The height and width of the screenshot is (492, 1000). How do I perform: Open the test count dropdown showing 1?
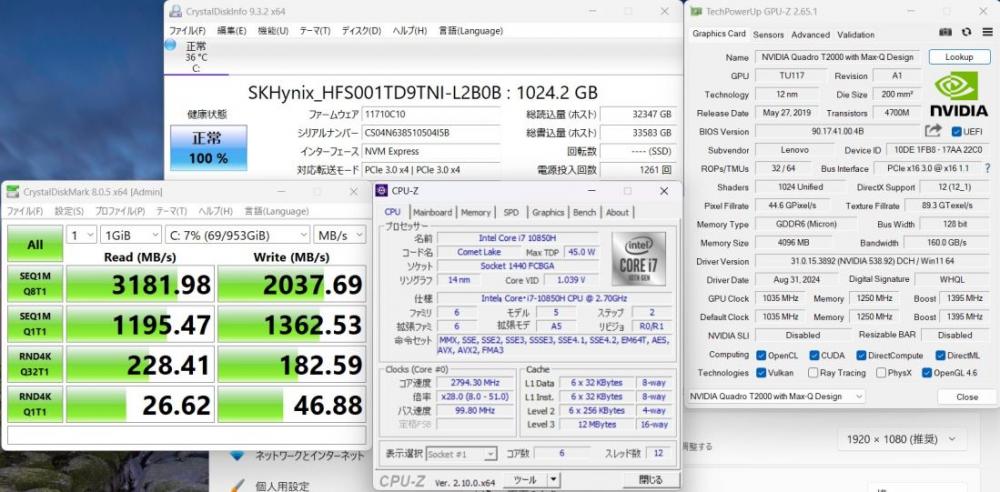pos(82,235)
